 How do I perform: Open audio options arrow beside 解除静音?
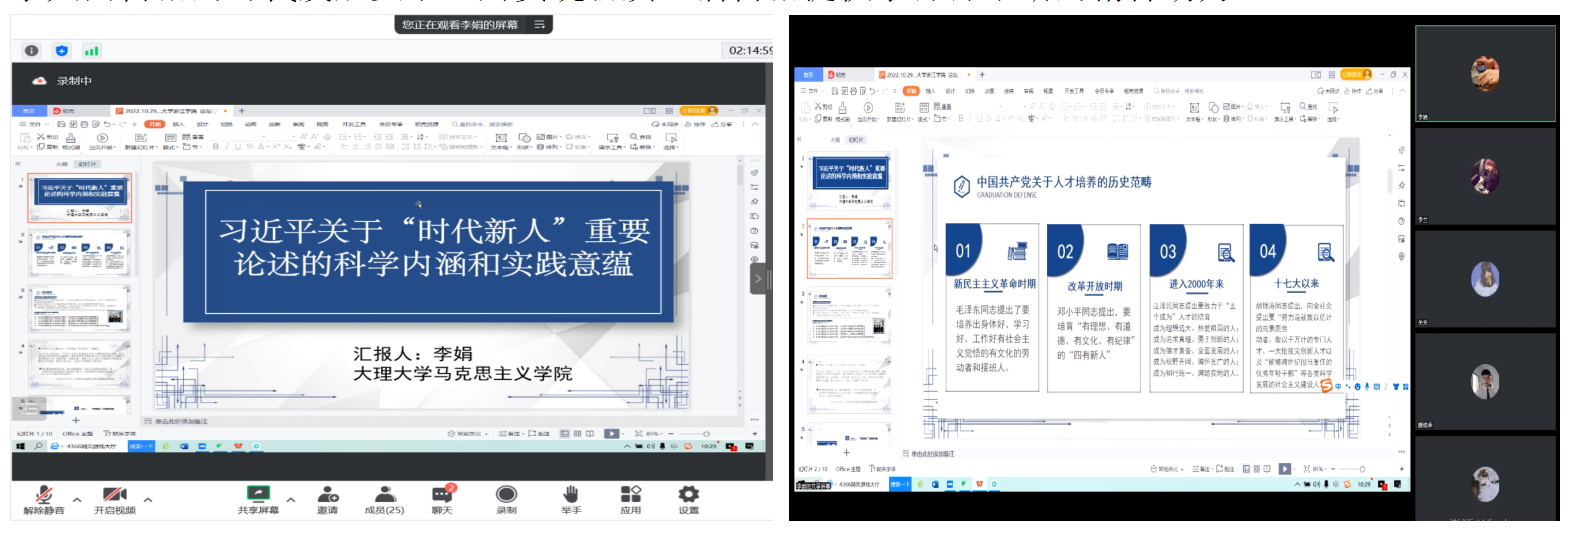point(77,499)
